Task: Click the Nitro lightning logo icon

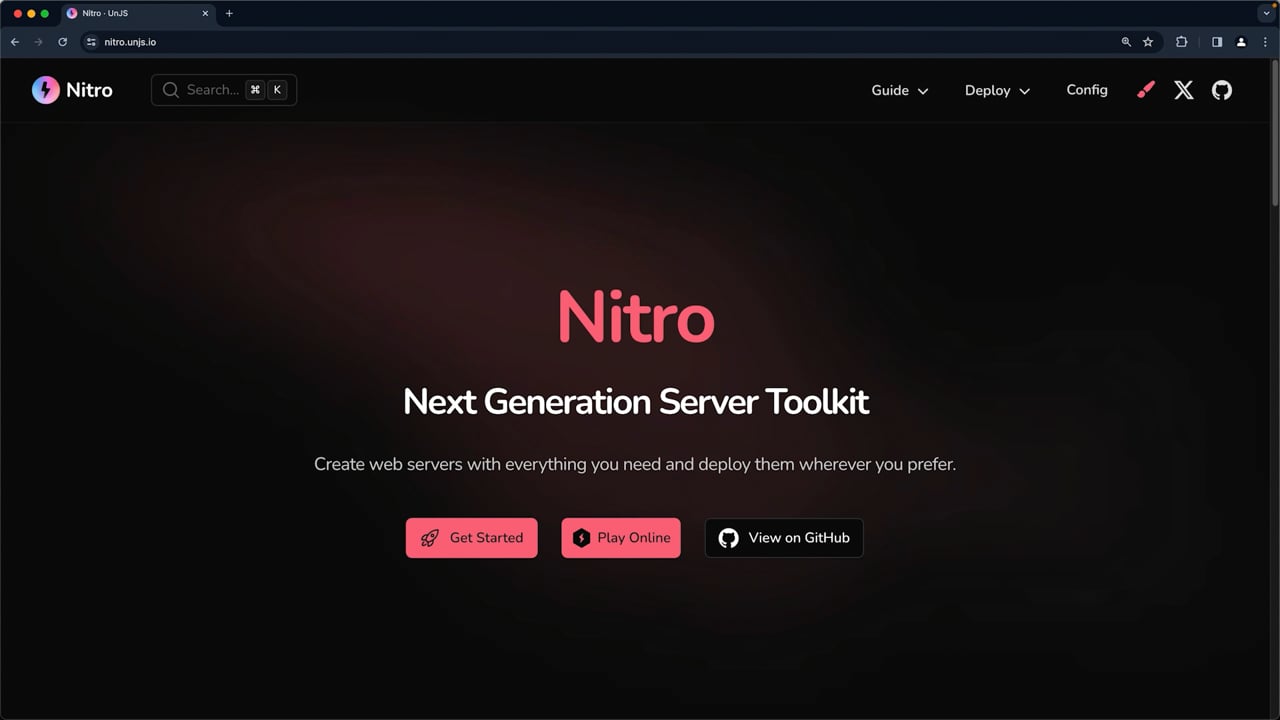Action: [x=45, y=90]
